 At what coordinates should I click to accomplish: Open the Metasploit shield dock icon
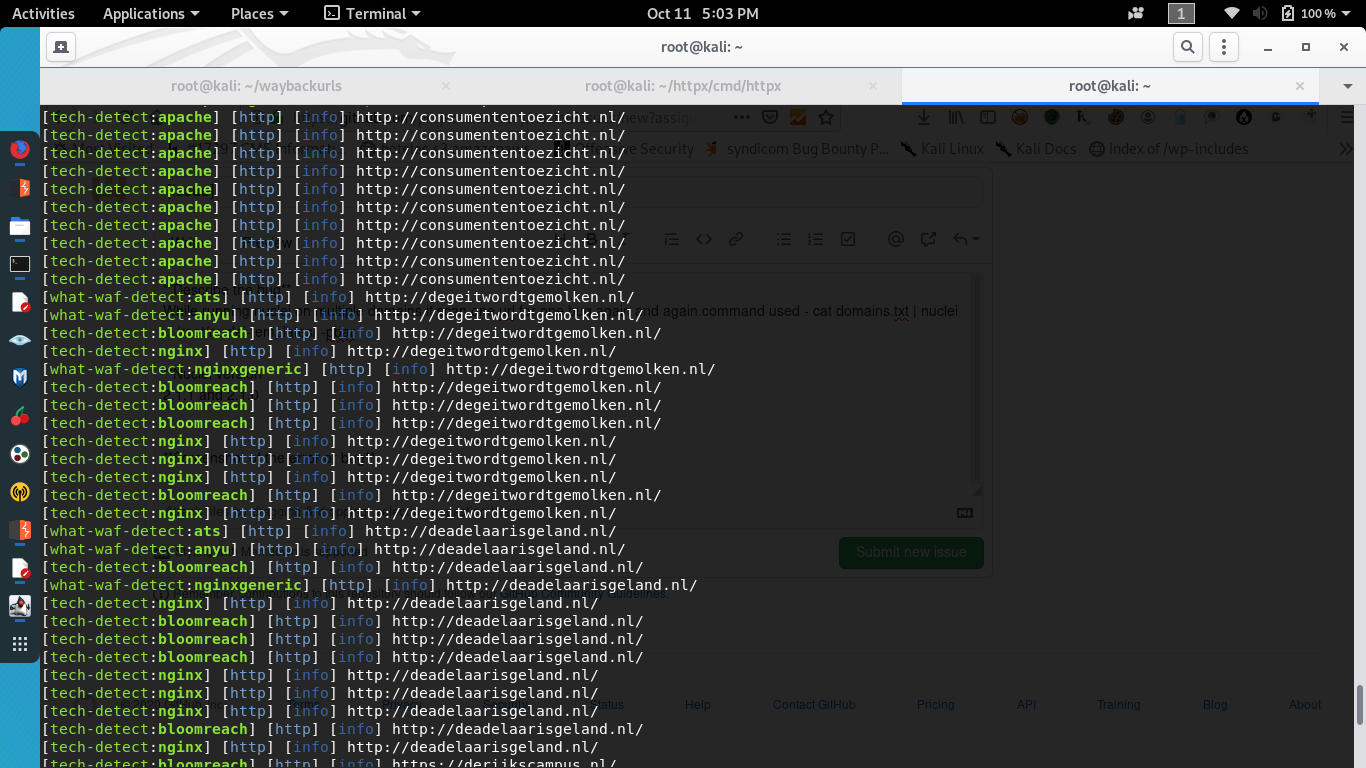pos(20,378)
